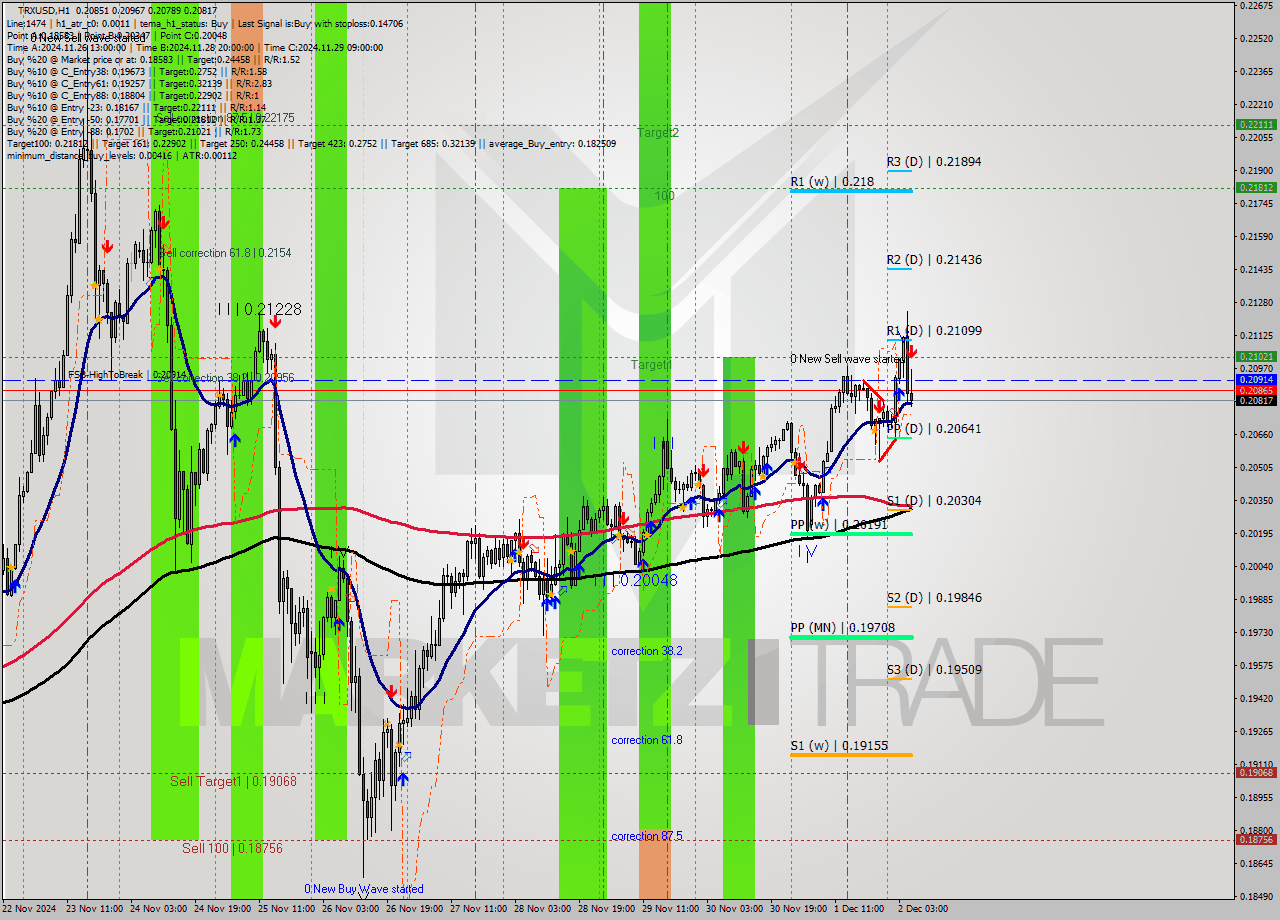Select the '30 Nov 19:00' time label
Screen dimensions: 1280x920
pos(798,909)
